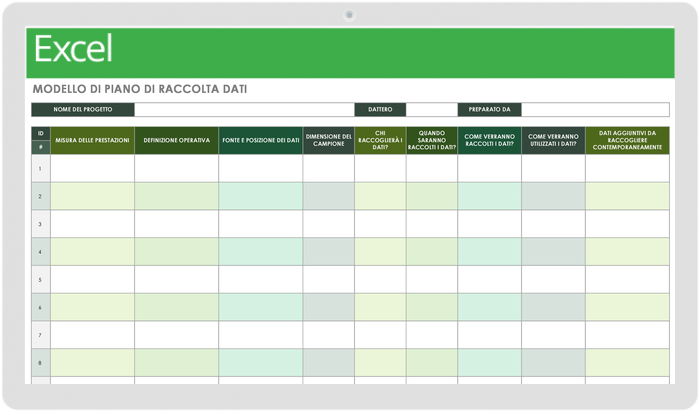The image size is (700, 412).
Task: Select the 'DATI AGGIUNTIVI DA RACCOGLIERE CONTEMPORANEAMENTE' header
Action: point(627,140)
